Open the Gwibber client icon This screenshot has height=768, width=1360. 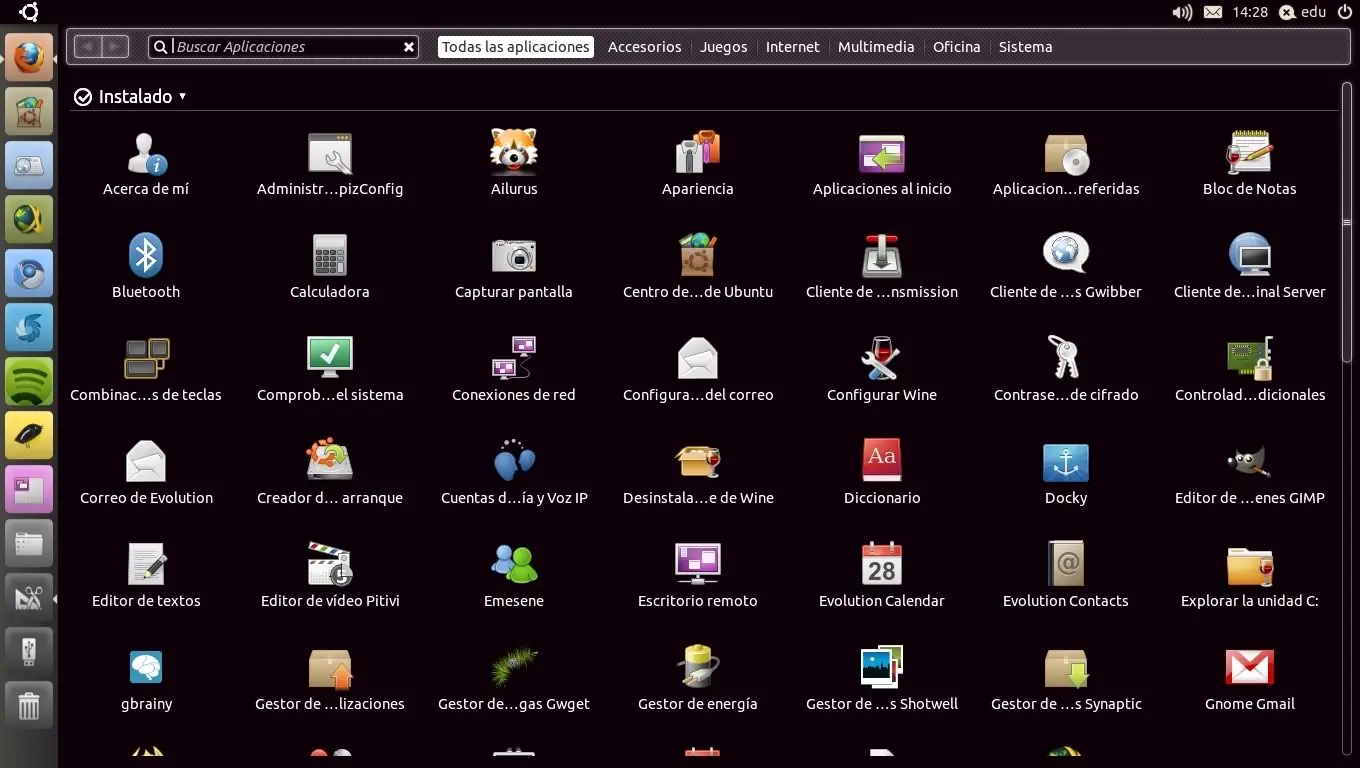(x=1066, y=254)
